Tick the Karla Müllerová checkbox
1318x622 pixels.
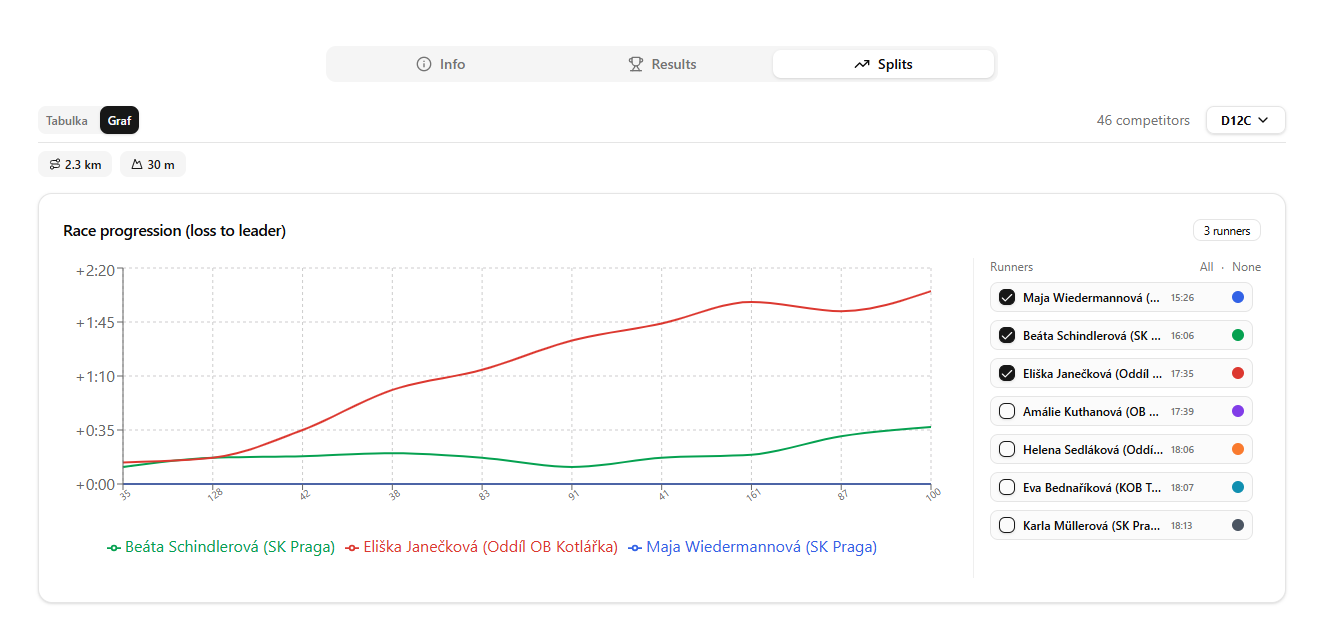coord(1007,525)
